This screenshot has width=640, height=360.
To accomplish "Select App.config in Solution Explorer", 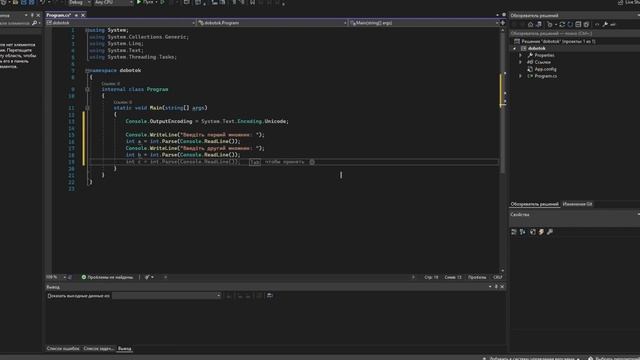I will pos(545,69).
